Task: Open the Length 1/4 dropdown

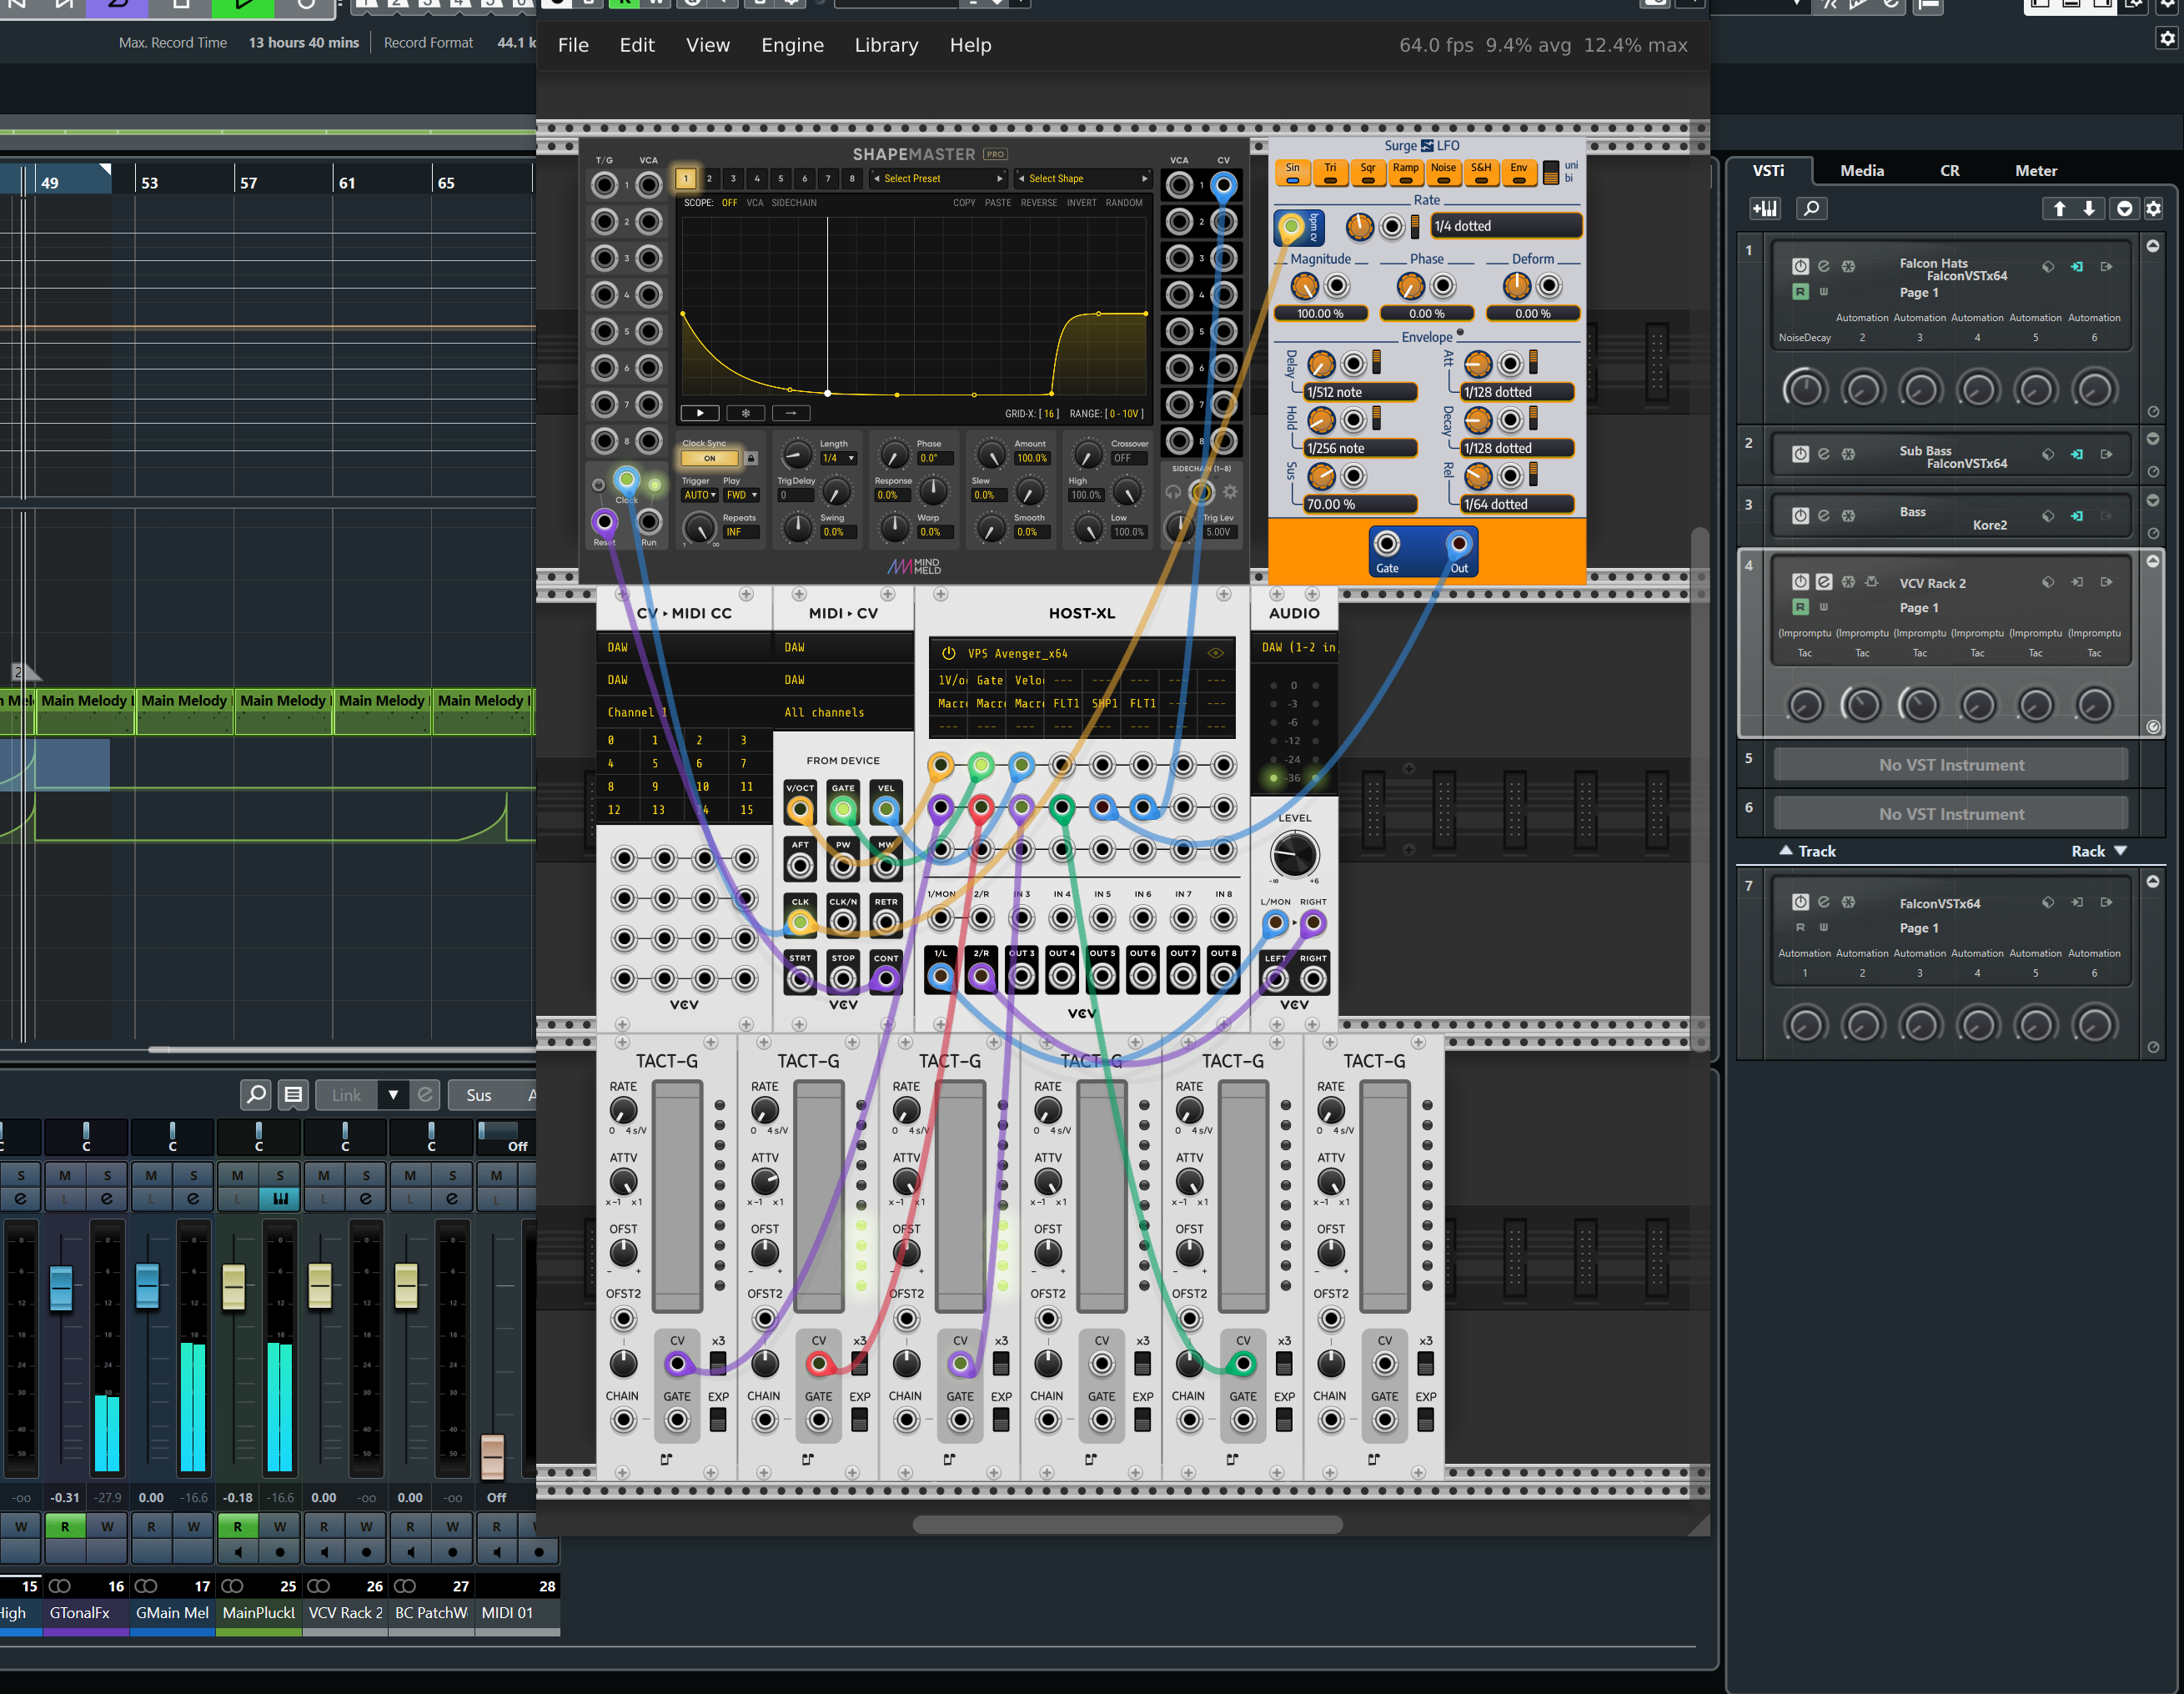Action: [838, 458]
